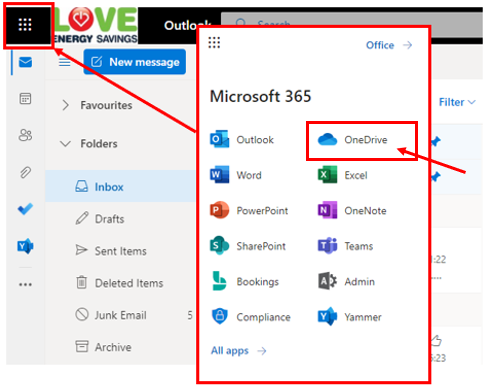486x391 pixels.
Task: Open Word from the app list
Action: point(236,175)
